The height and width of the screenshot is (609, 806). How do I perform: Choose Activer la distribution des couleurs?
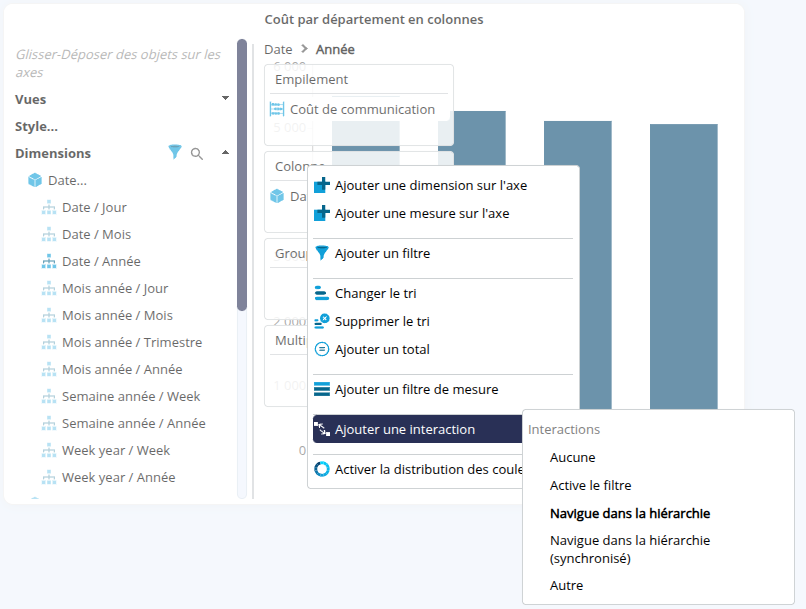coord(417,469)
